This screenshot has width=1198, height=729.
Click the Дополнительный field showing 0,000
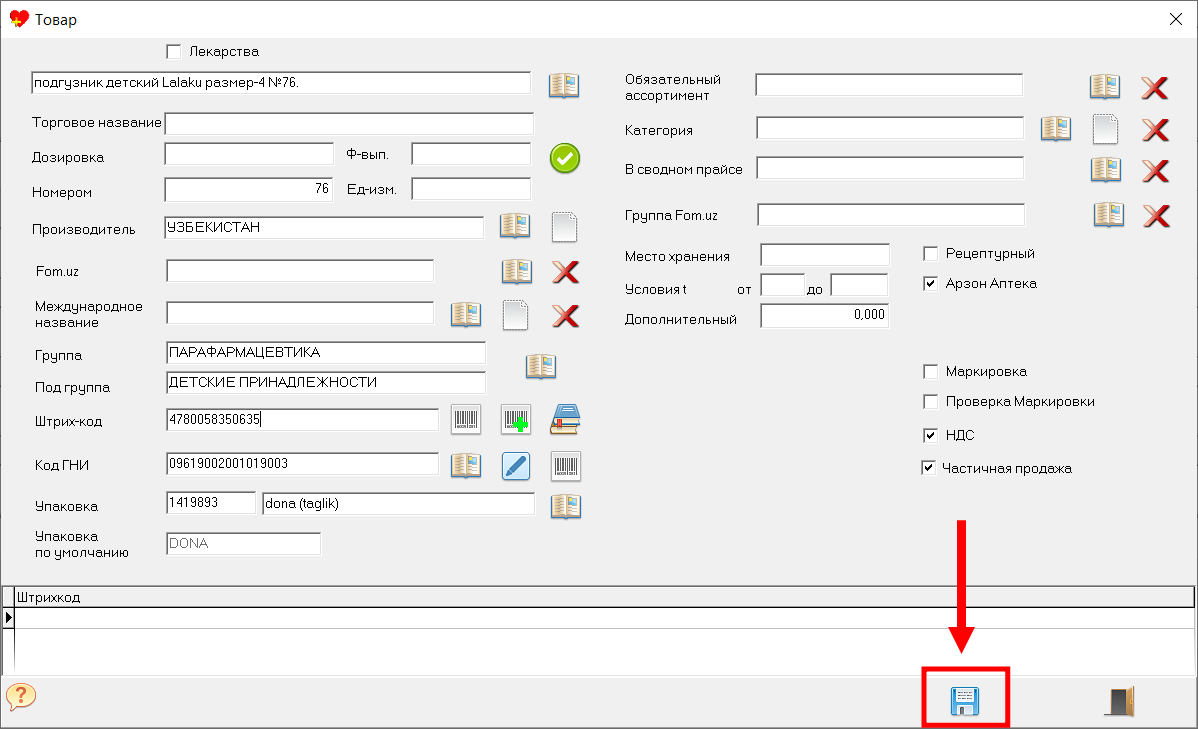coord(825,316)
